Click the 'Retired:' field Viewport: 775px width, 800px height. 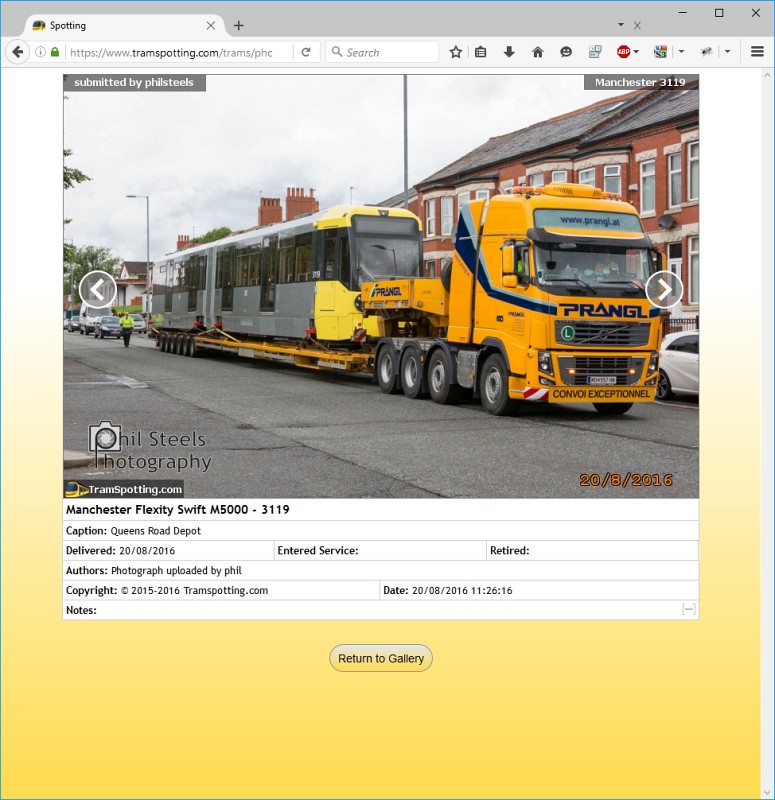coord(592,551)
